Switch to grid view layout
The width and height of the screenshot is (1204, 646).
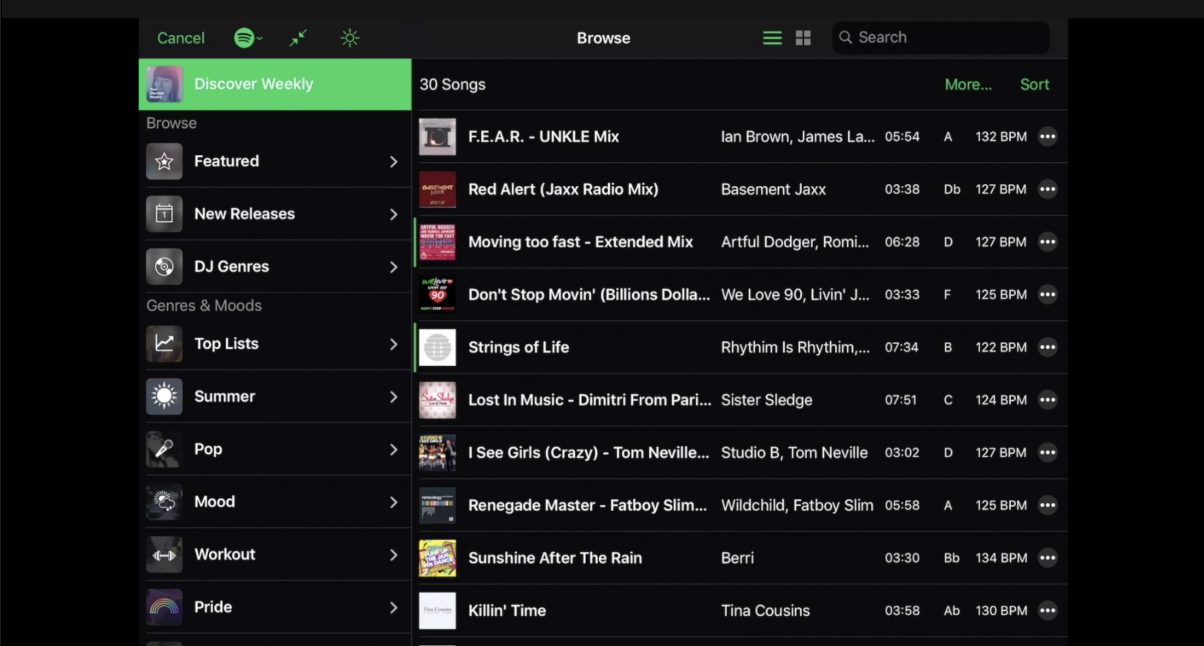pyautogui.click(x=803, y=38)
